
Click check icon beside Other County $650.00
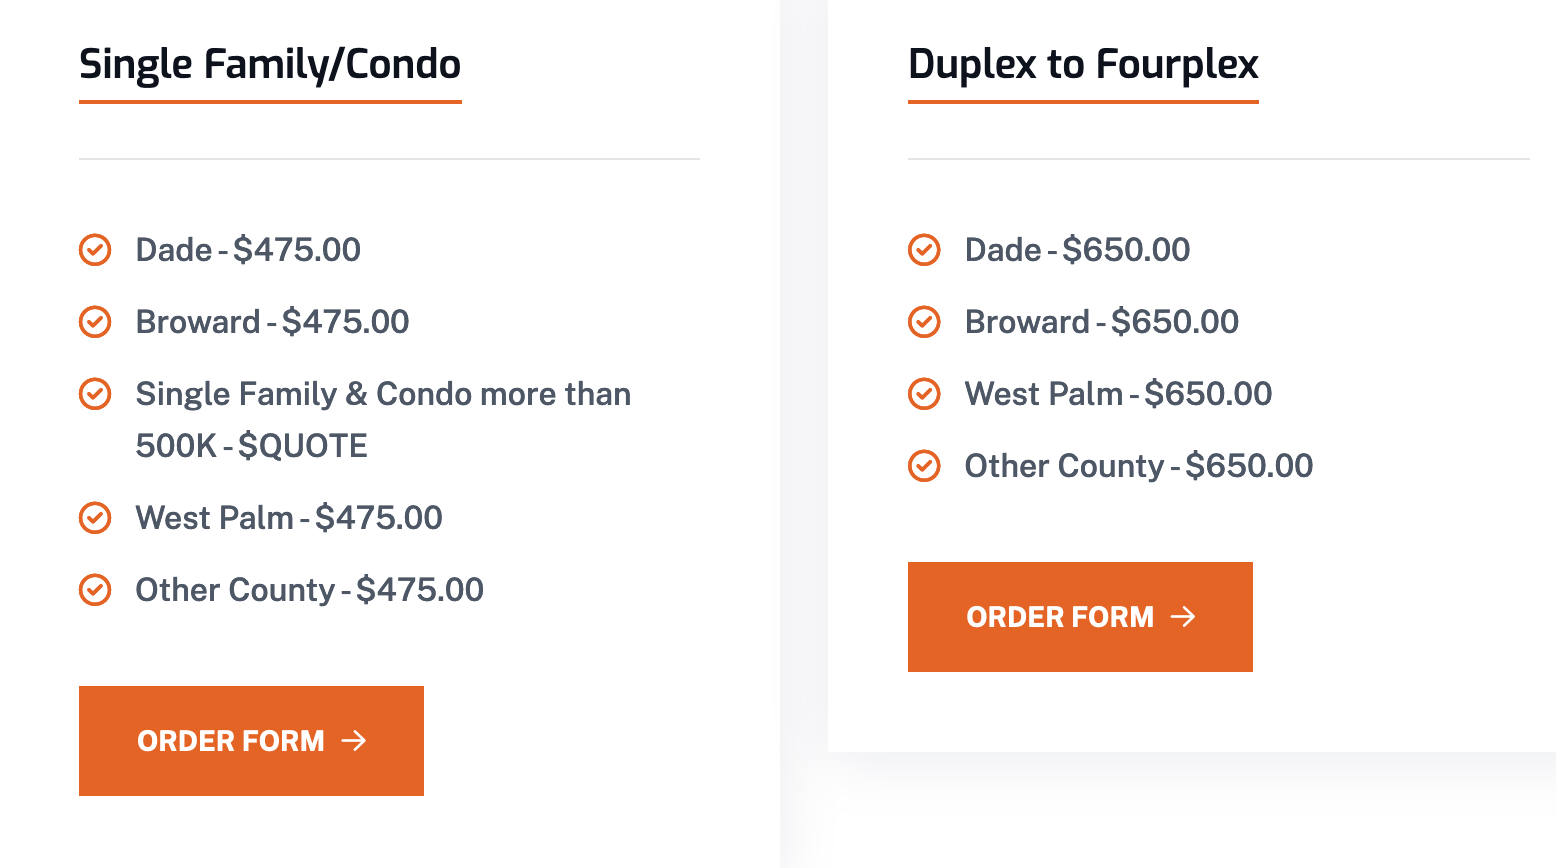(x=924, y=466)
